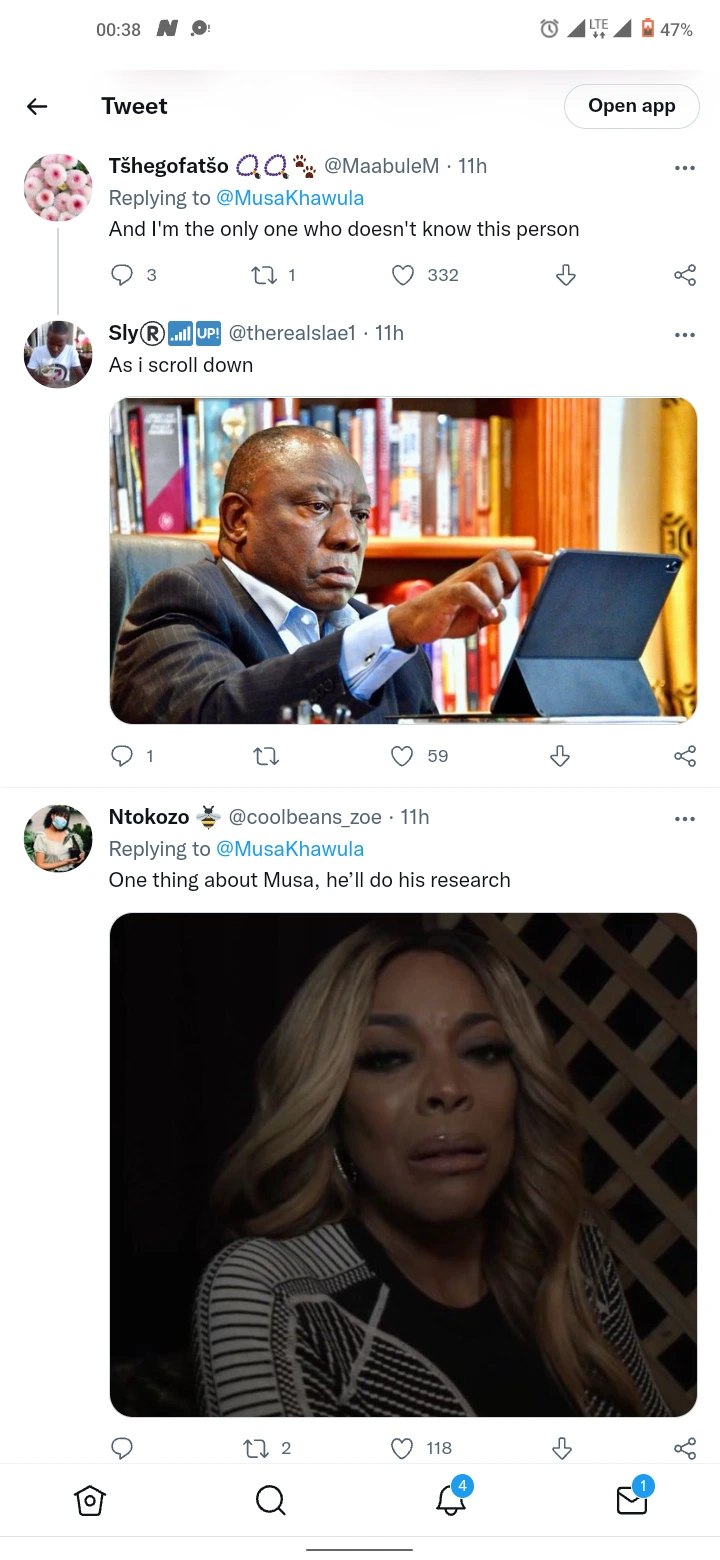Open Notifications with 4 alerts

[452, 1497]
